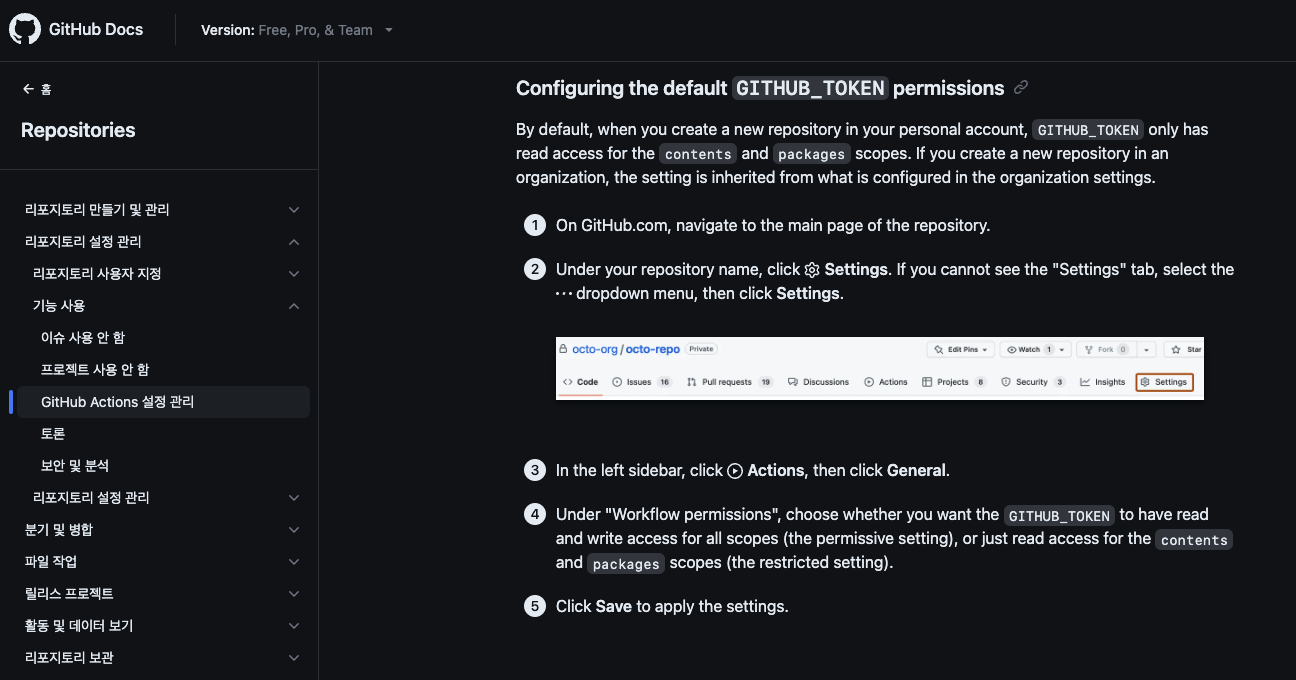Click the heading permalink chain icon

[1021, 88]
